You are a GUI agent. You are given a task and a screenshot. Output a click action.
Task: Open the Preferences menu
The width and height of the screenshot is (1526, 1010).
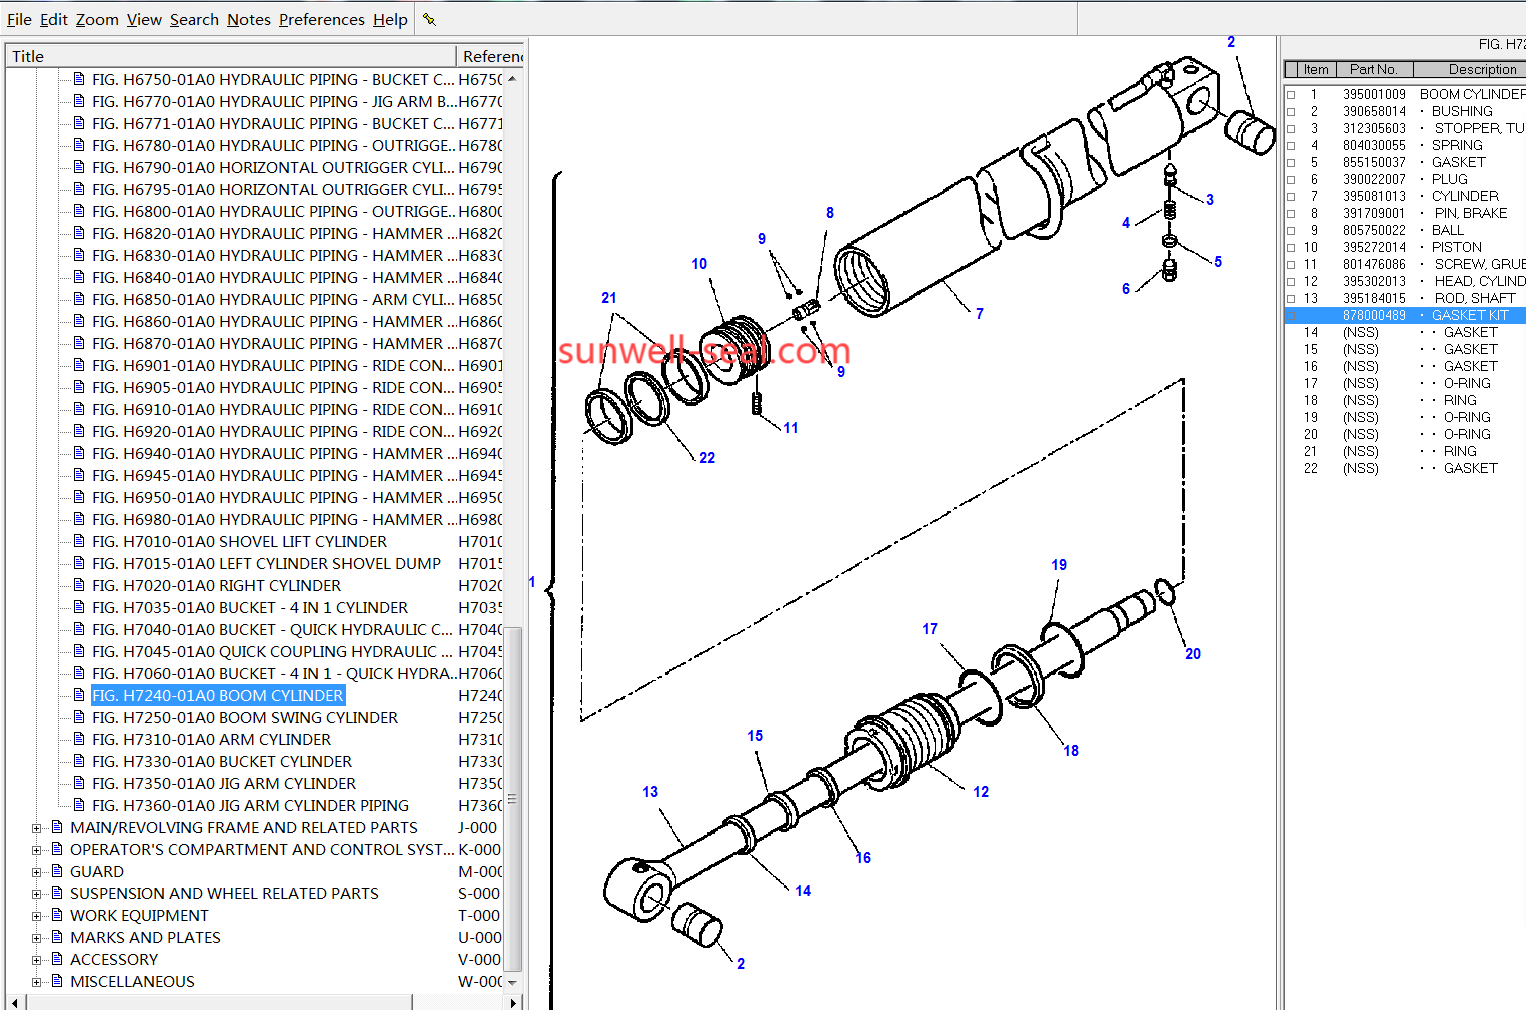tap(321, 19)
